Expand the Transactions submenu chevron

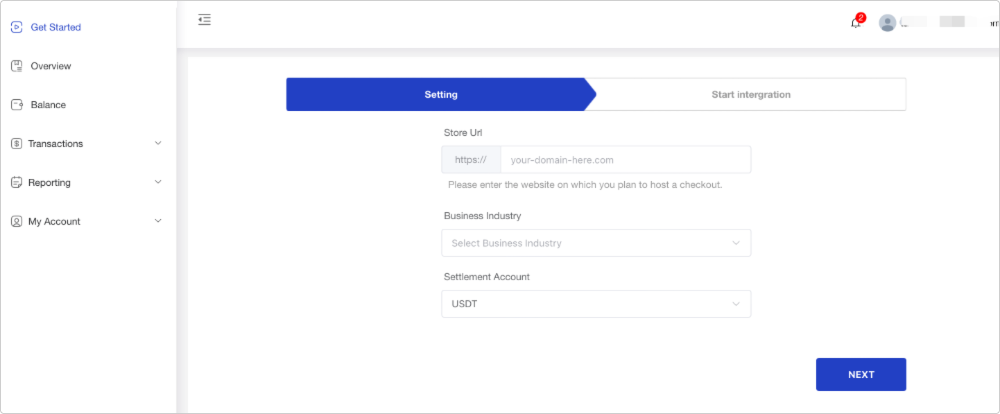[x=158, y=143]
